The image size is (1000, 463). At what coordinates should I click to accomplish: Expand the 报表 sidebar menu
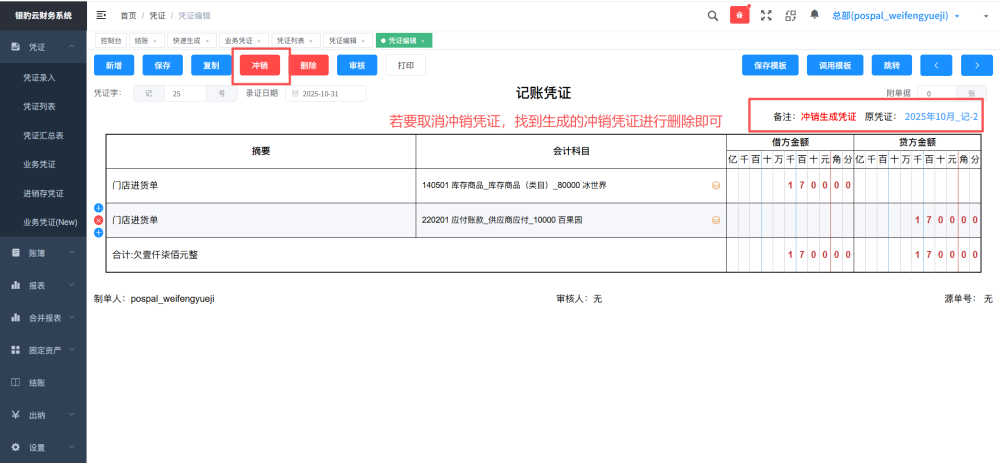pyautogui.click(x=72, y=286)
